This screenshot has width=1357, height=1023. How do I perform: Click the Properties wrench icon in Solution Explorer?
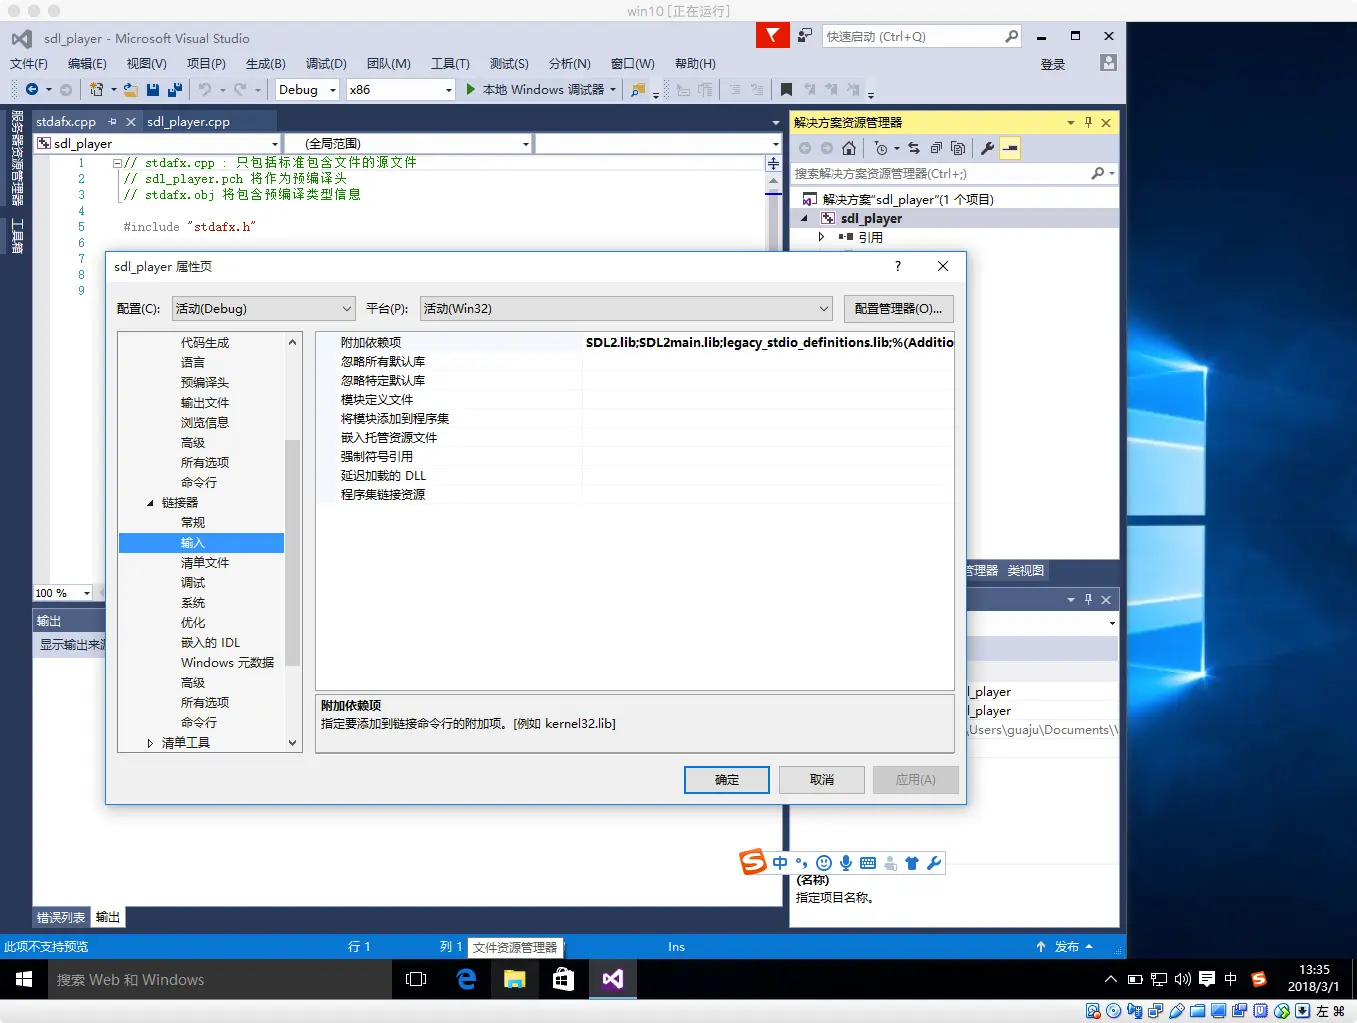pos(987,148)
